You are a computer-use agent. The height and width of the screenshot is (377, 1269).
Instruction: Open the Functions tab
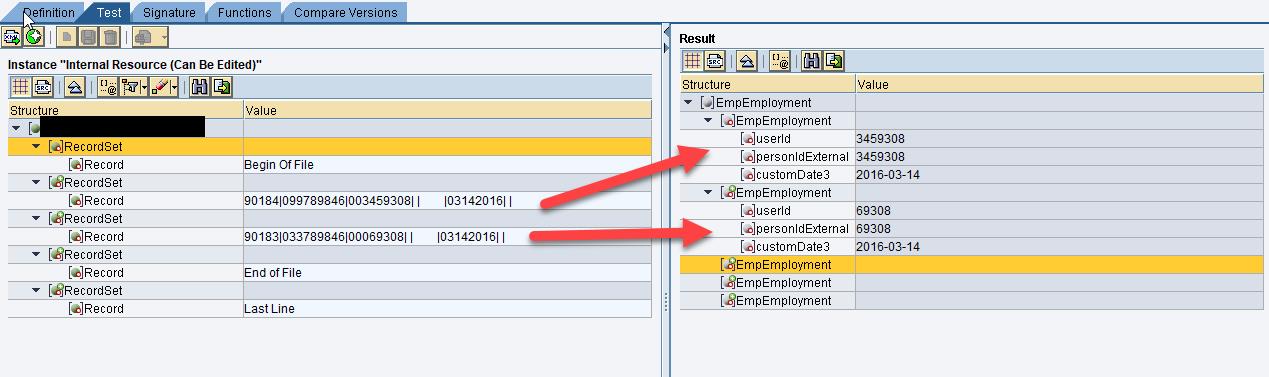click(244, 12)
